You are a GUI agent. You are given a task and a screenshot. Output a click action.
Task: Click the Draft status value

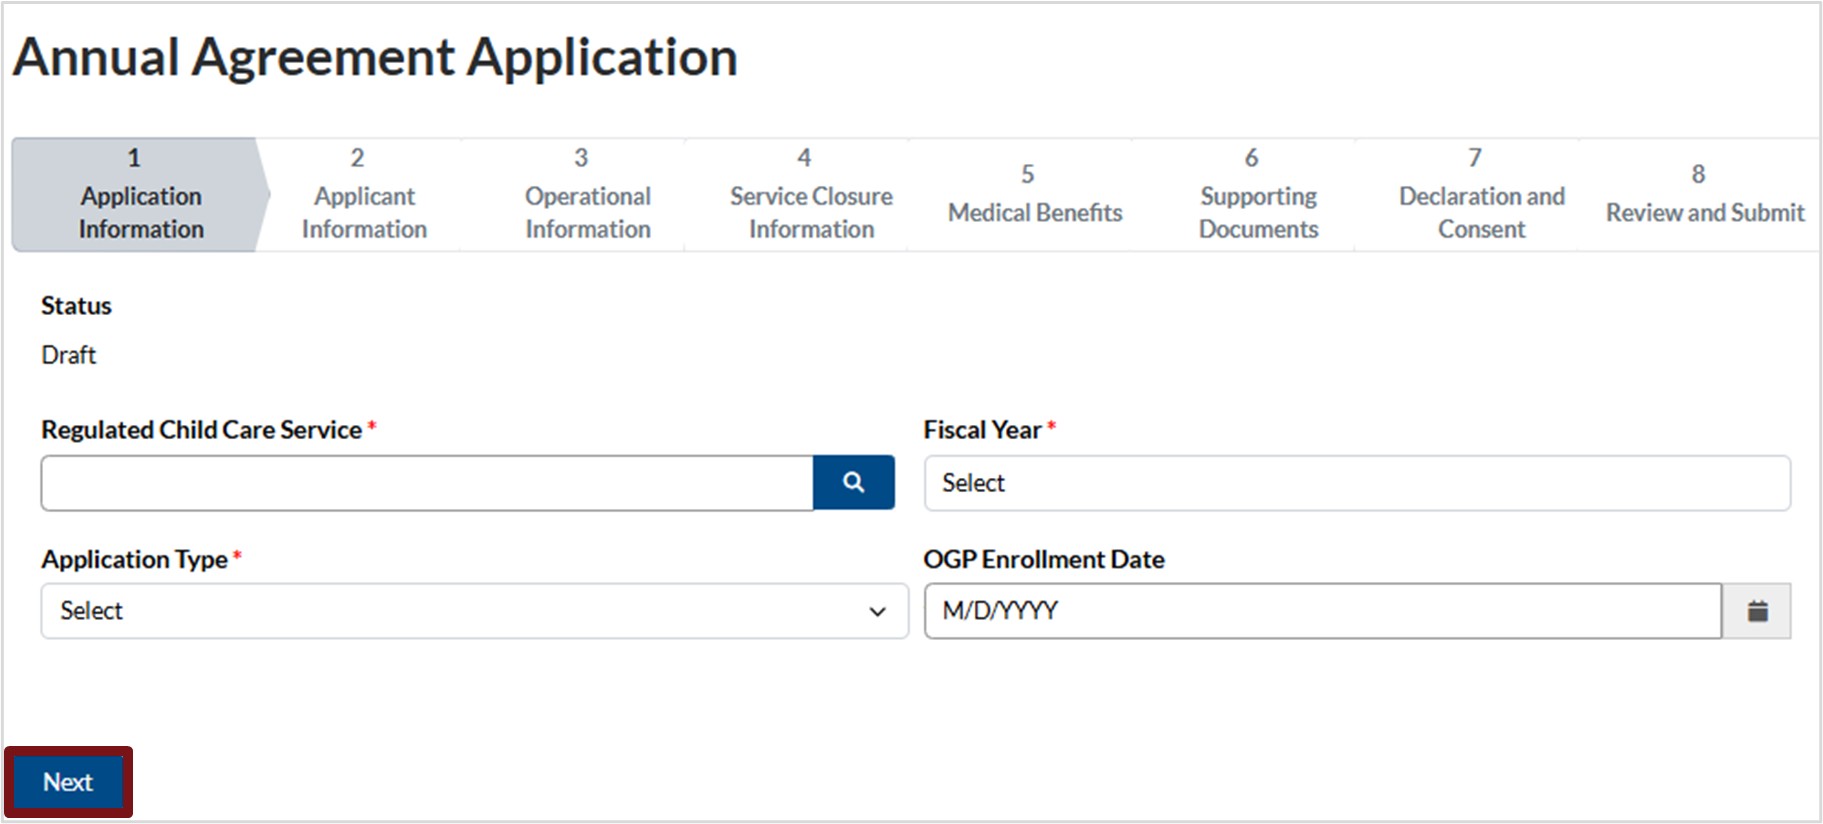(x=69, y=355)
